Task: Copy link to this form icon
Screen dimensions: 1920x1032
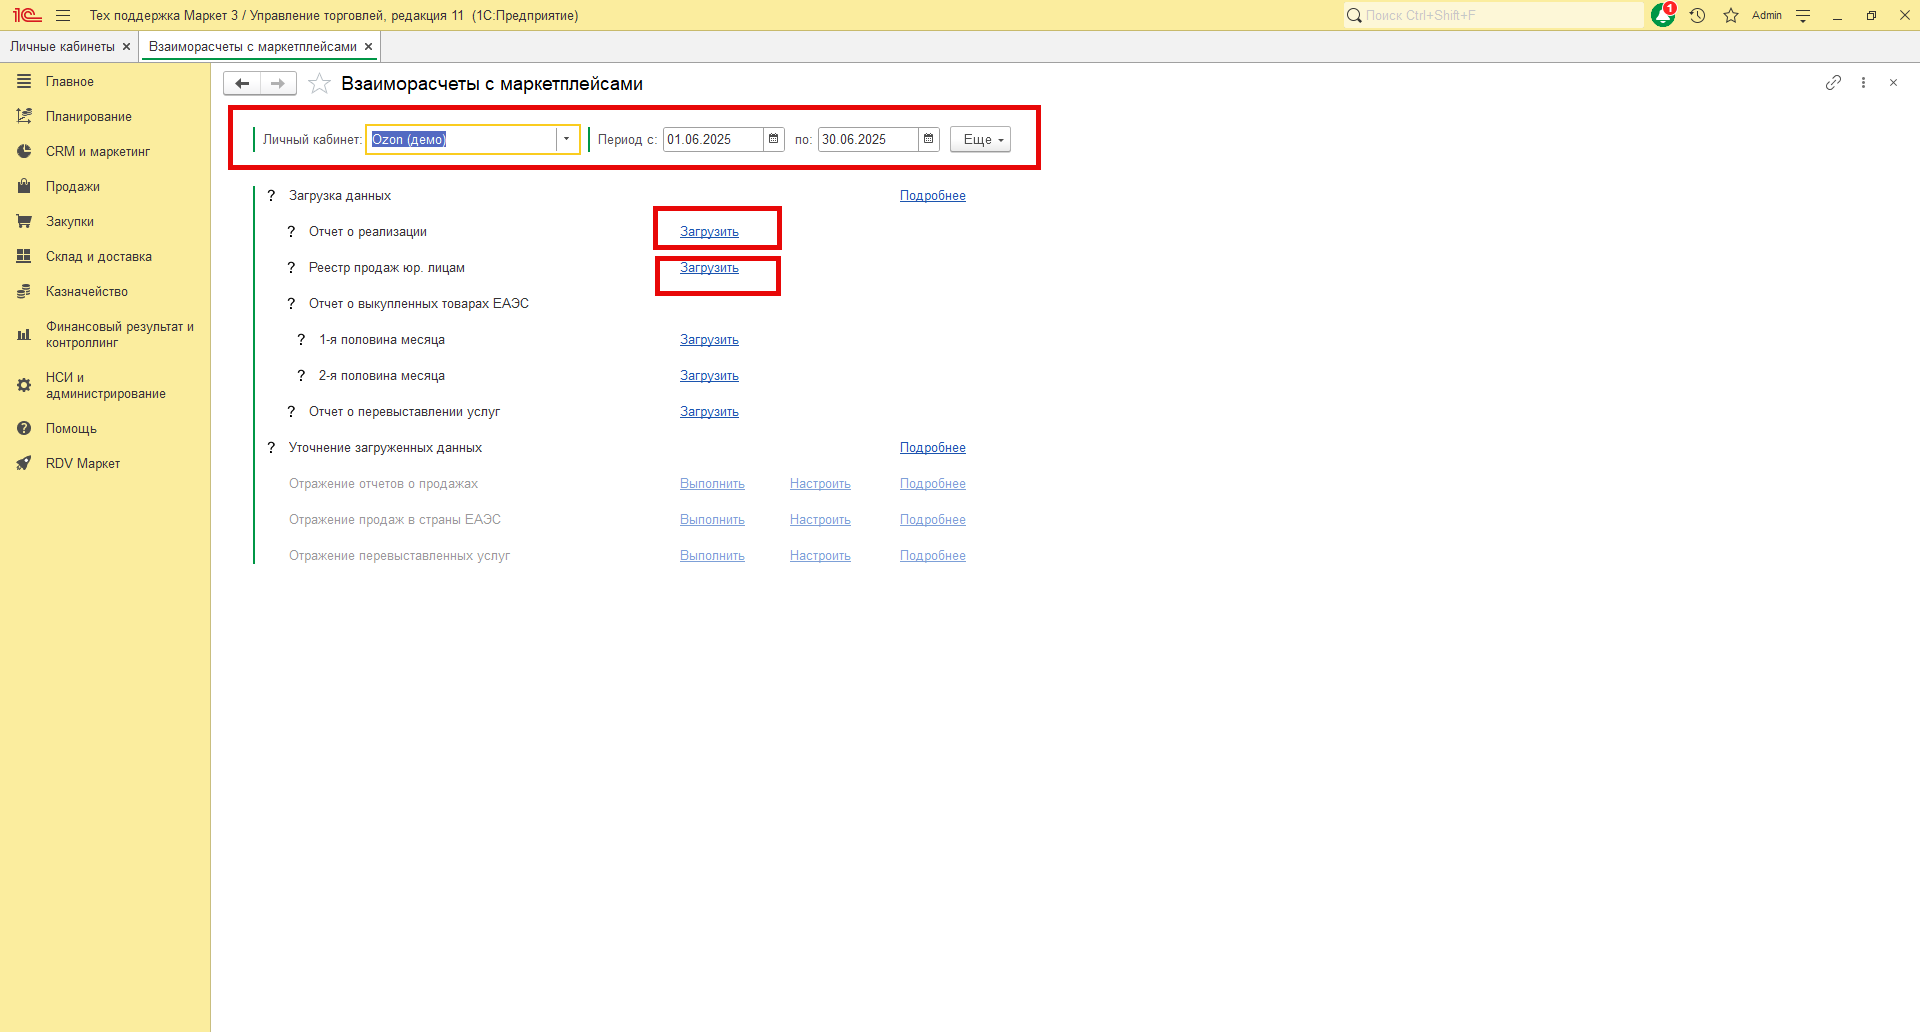Action: pos(1833,83)
